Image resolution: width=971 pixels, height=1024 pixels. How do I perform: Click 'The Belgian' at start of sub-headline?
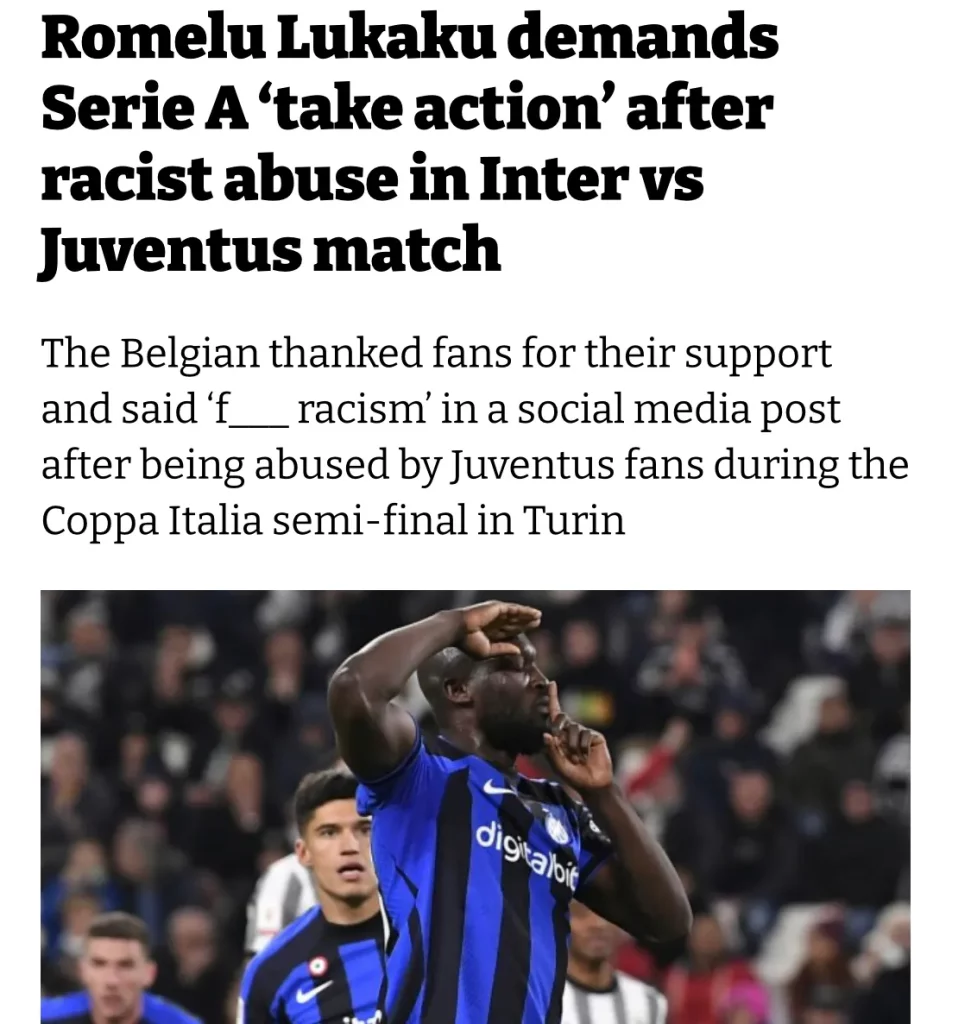(x=150, y=355)
